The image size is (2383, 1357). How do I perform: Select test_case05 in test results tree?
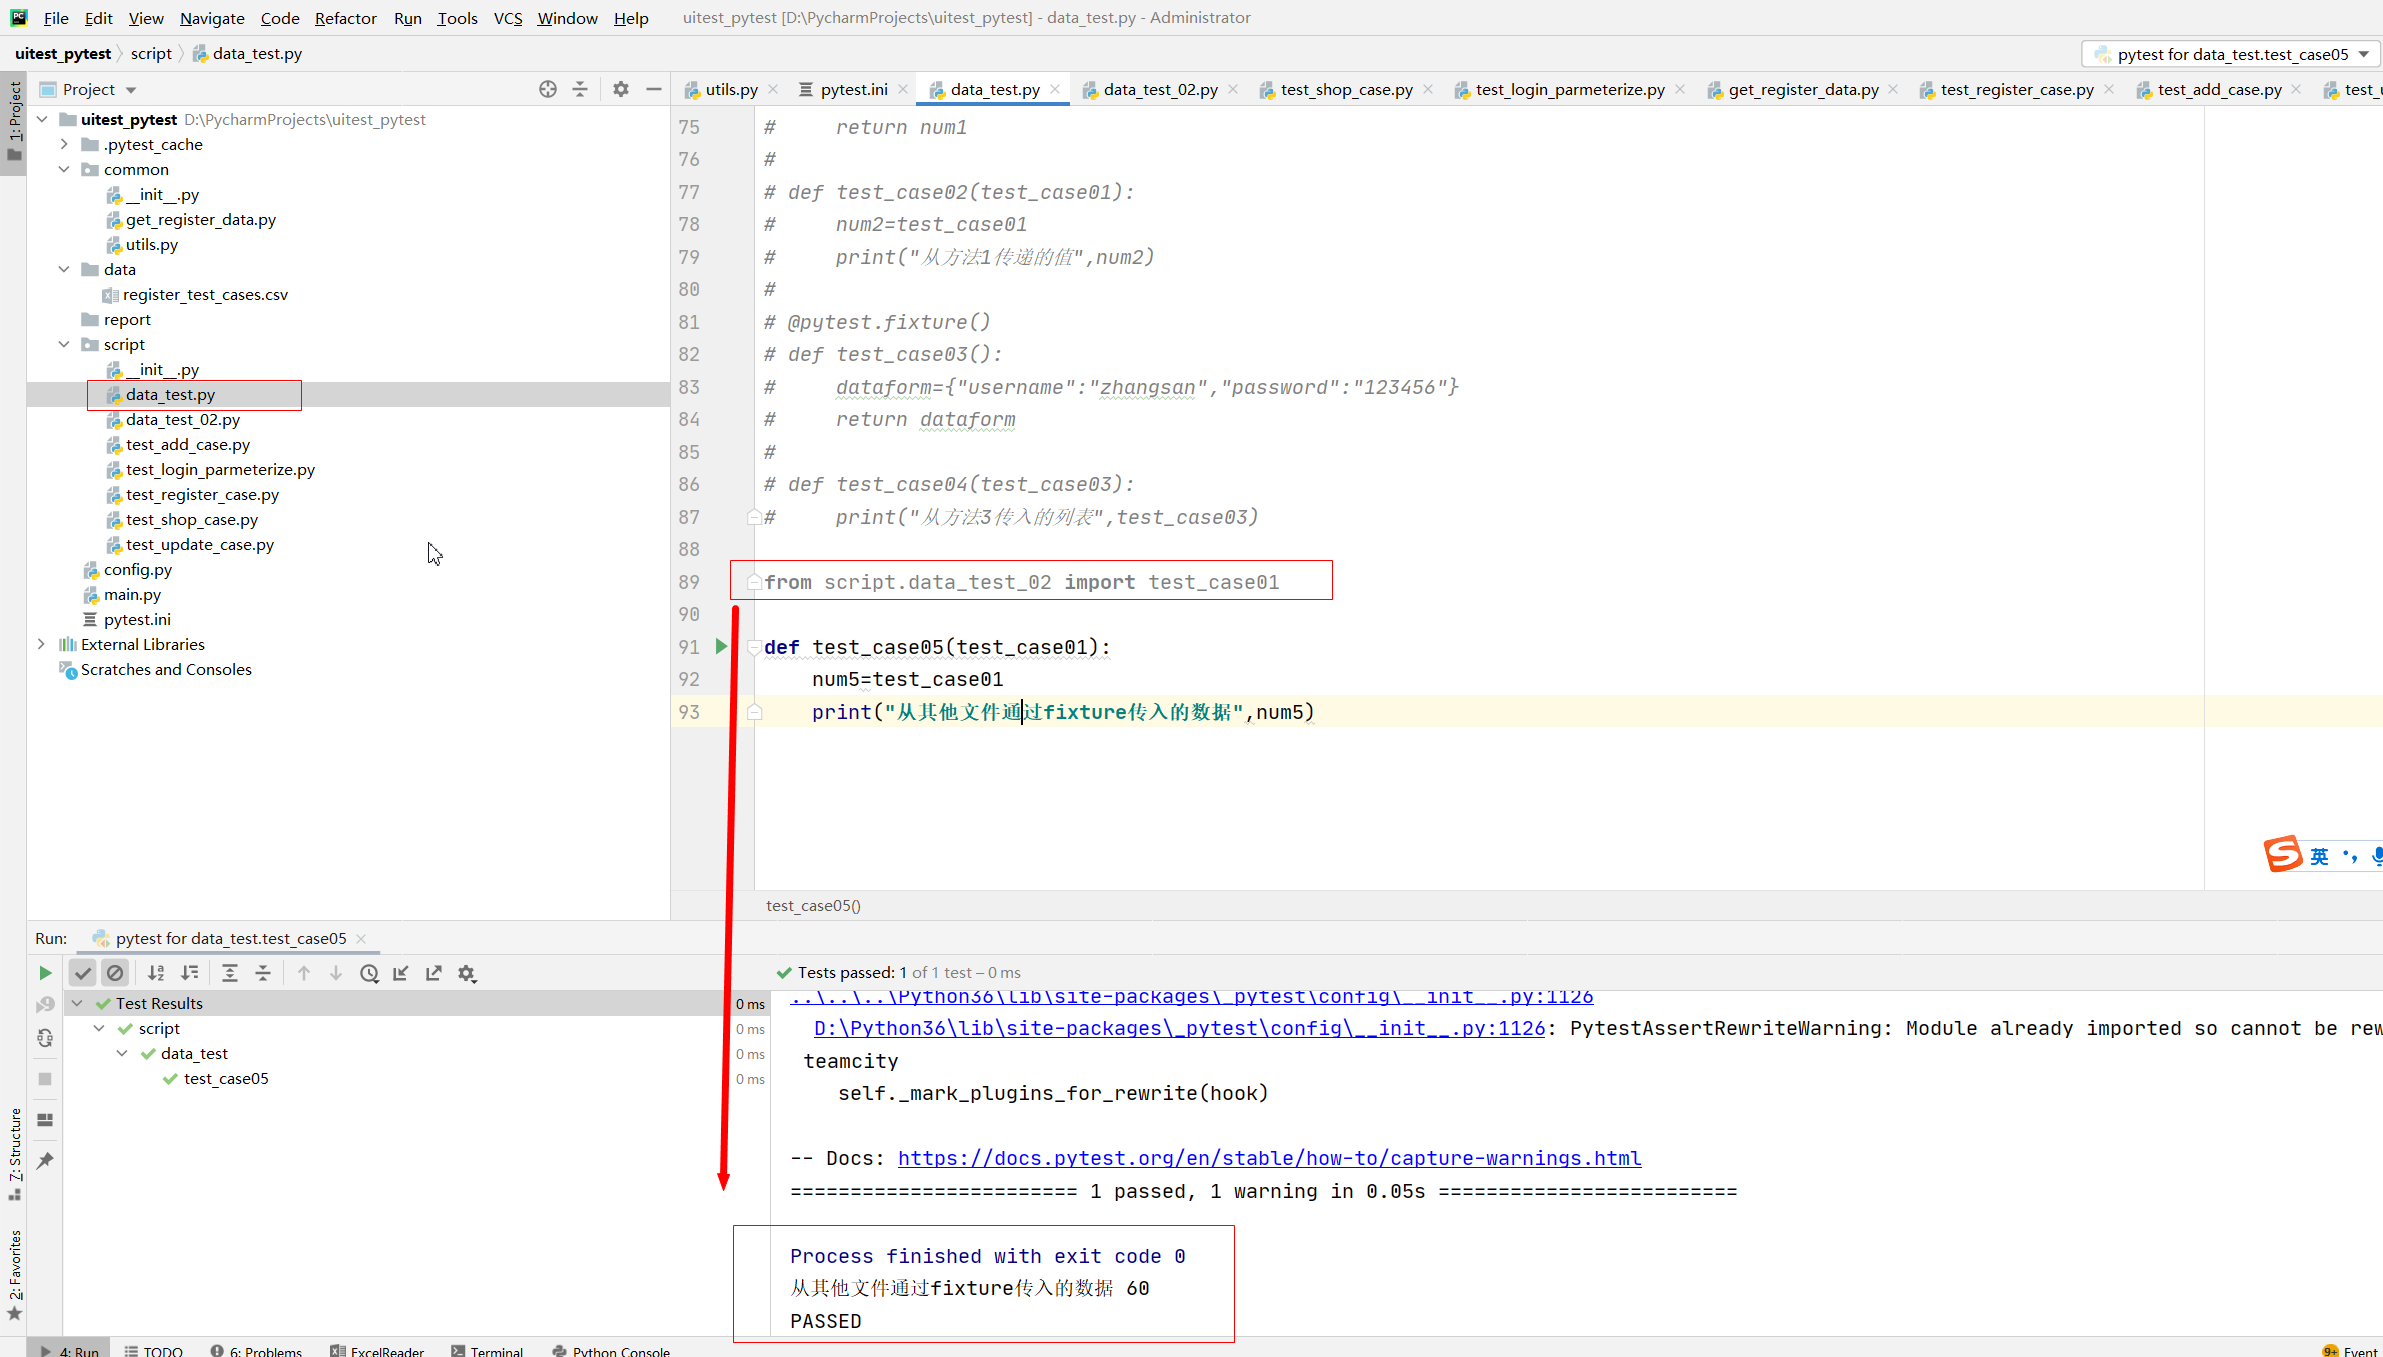point(226,1078)
